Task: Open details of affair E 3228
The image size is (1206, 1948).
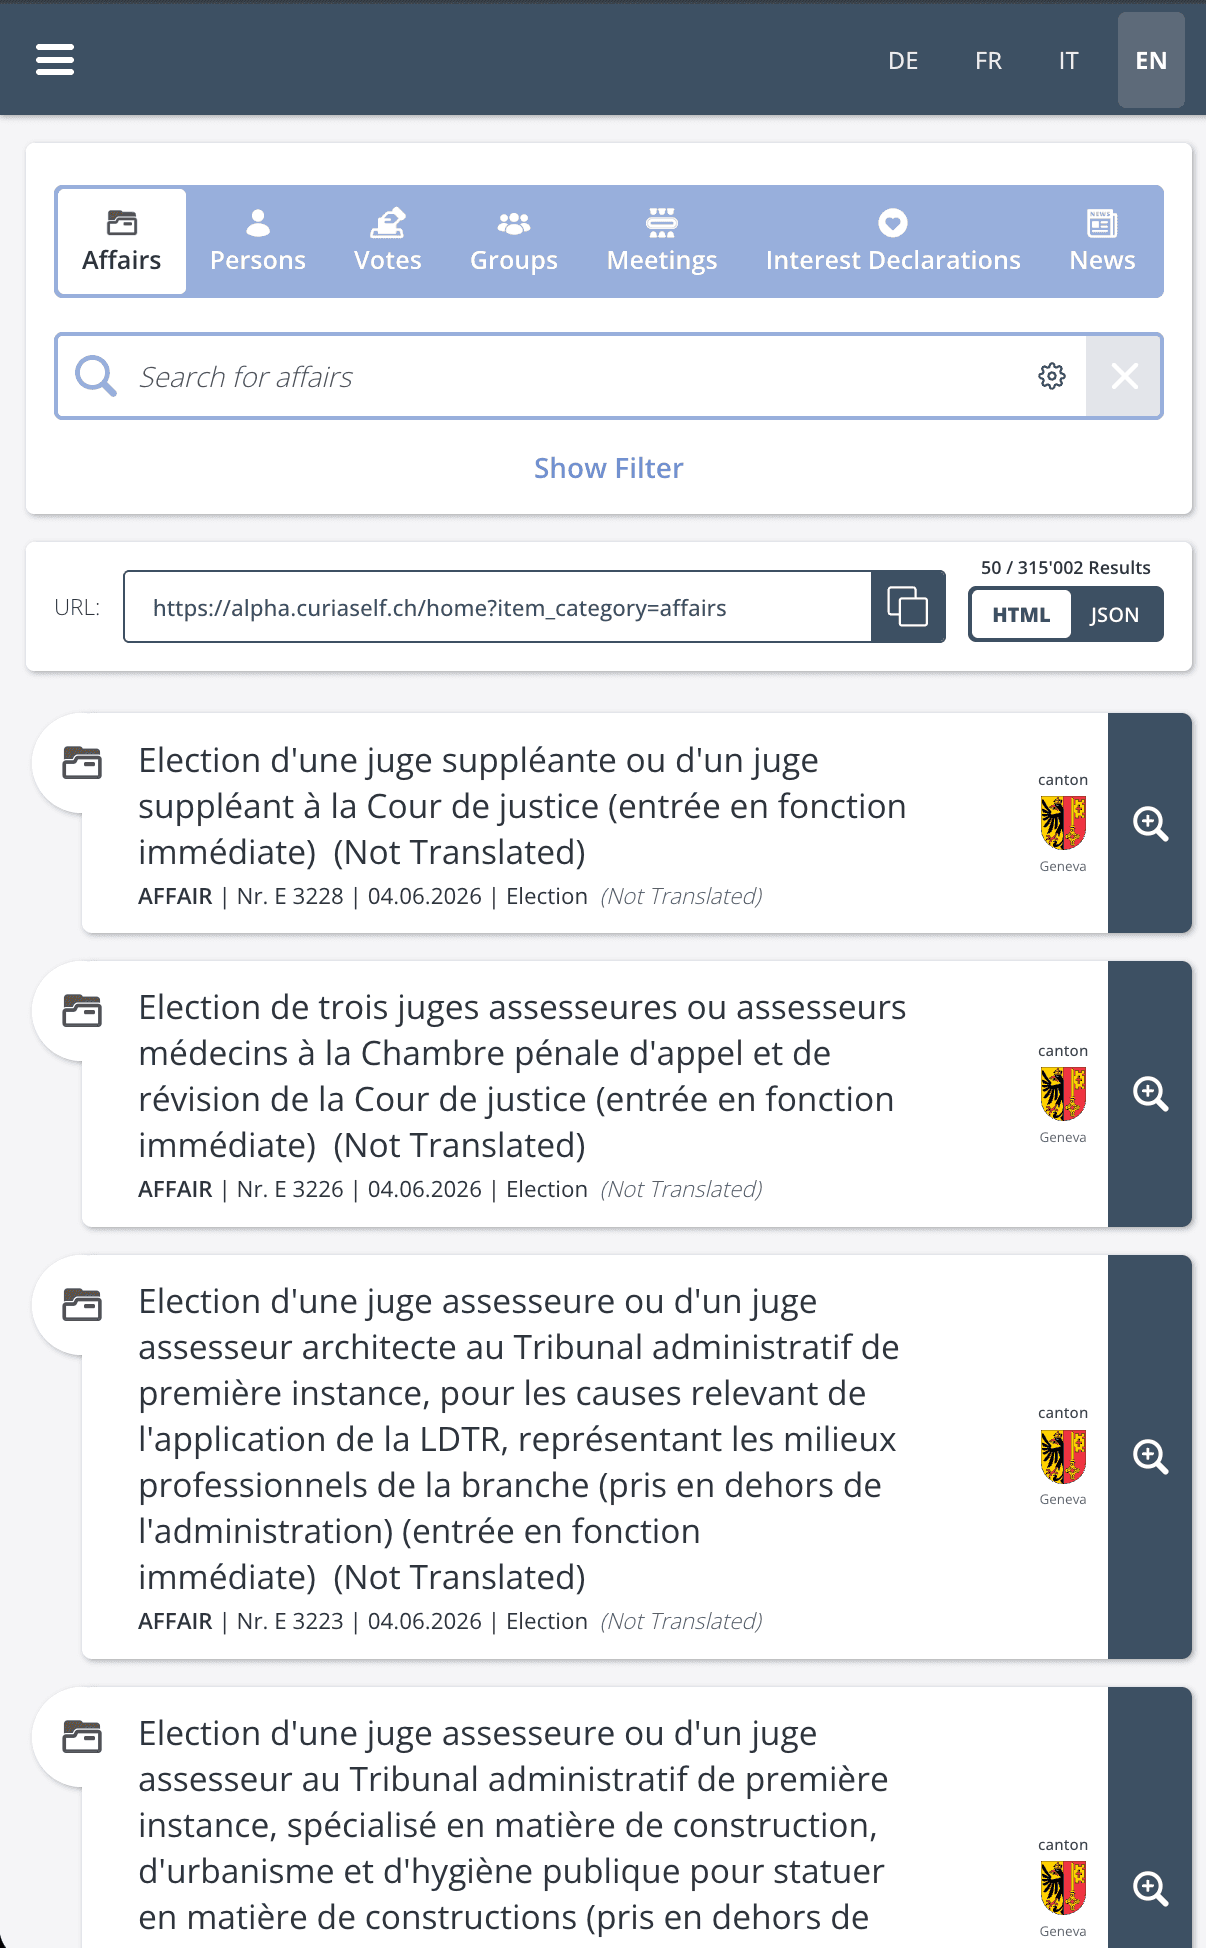Action: pyautogui.click(x=1150, y=823)
